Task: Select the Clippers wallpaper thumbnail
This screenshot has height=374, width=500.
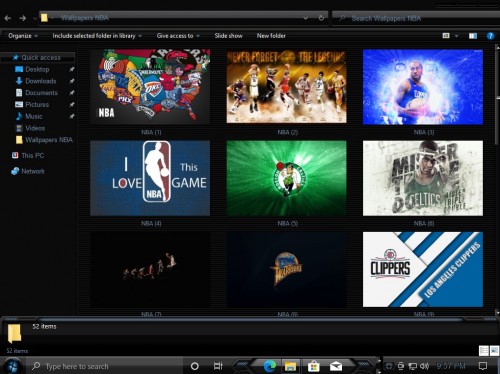Action: point(423,269)
